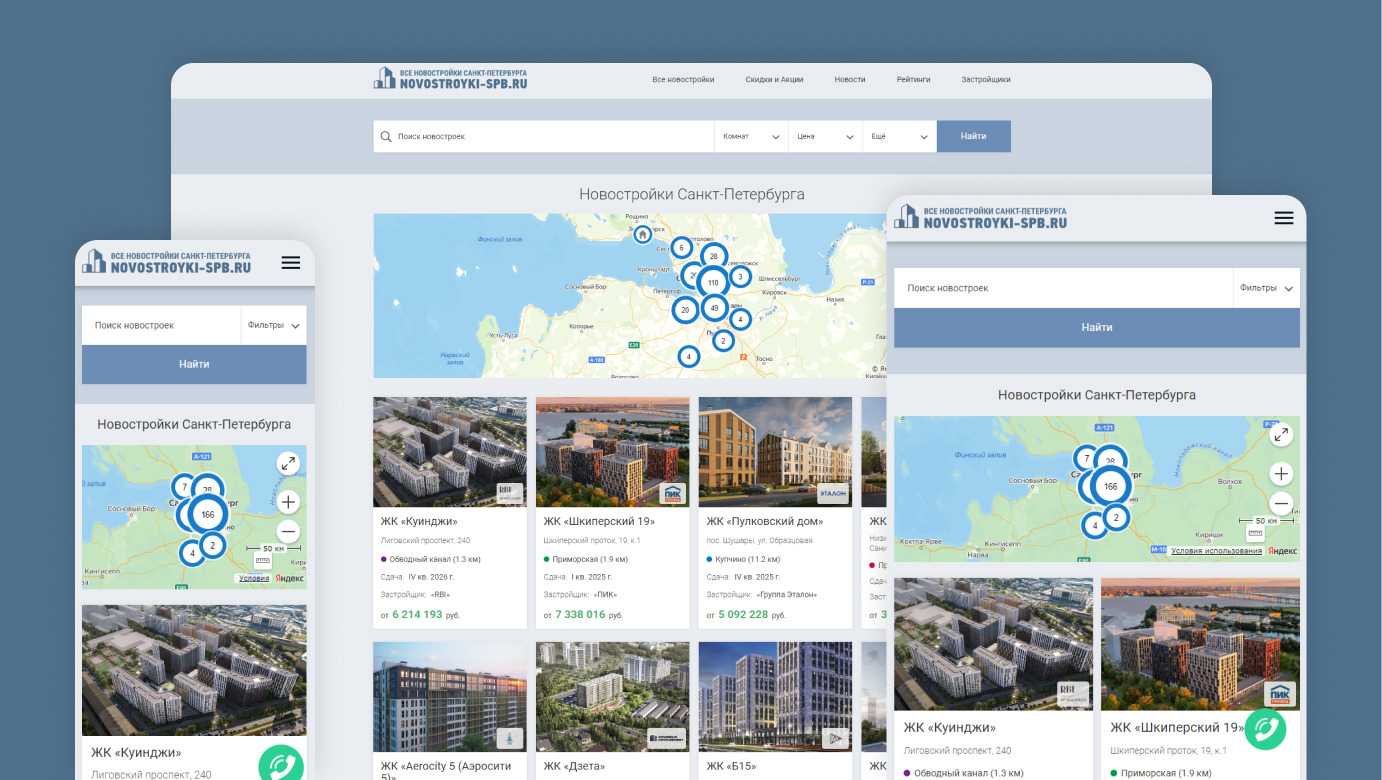Open Скидки и Акции menu item
This screenshot has height=780, width=1382.
click(x=774, y=79)
